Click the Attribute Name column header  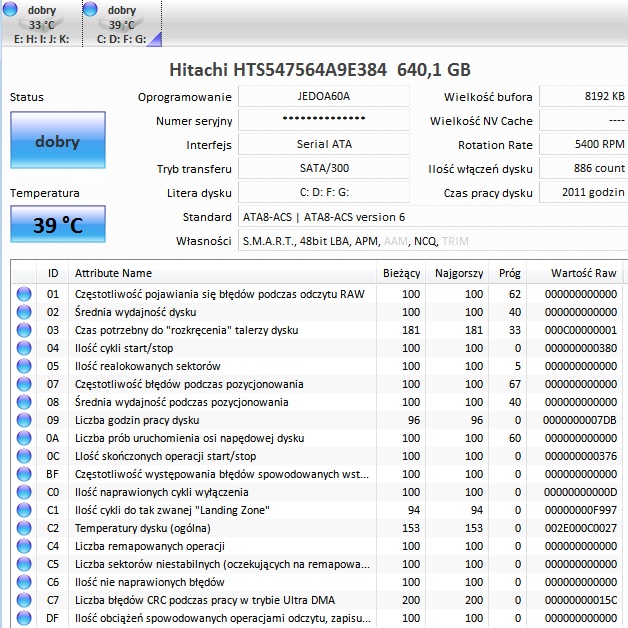click(222, 273)
